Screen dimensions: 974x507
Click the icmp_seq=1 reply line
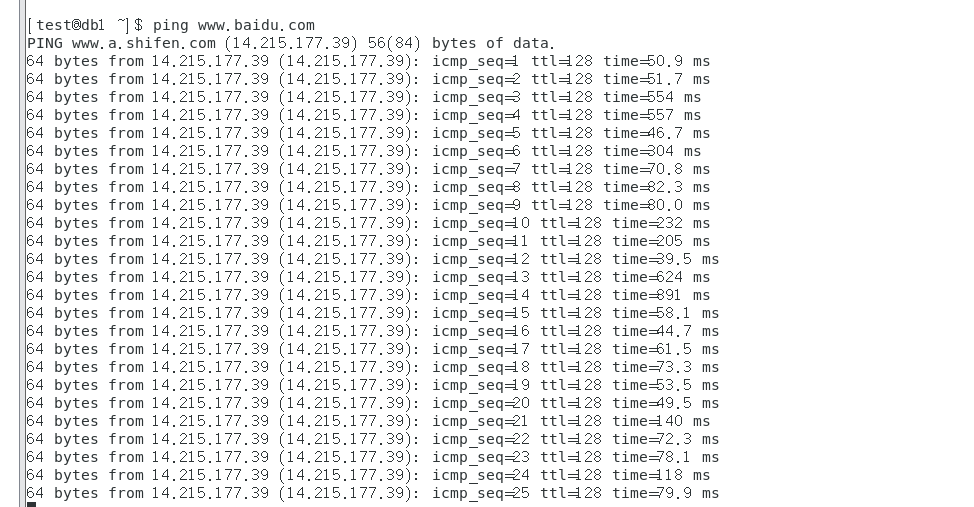click(368, 62)
